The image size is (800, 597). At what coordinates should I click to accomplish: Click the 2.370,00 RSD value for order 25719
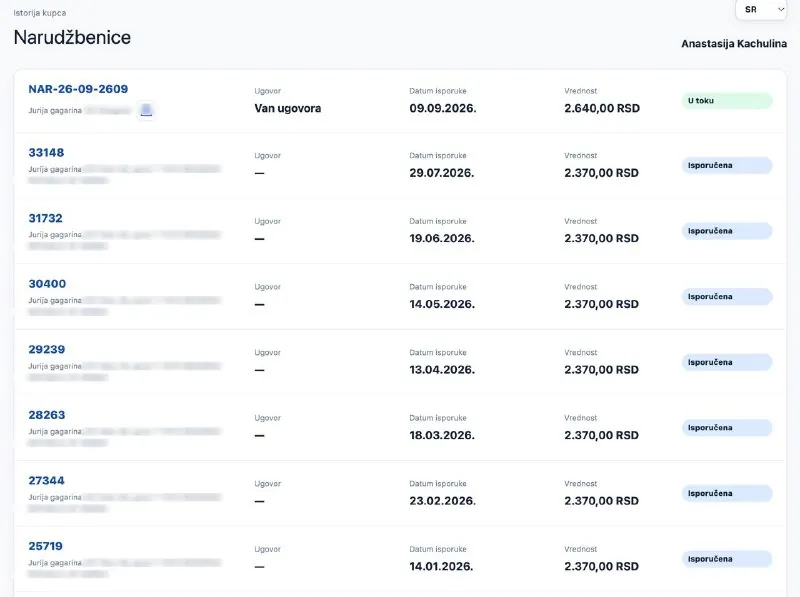point(602,566)
